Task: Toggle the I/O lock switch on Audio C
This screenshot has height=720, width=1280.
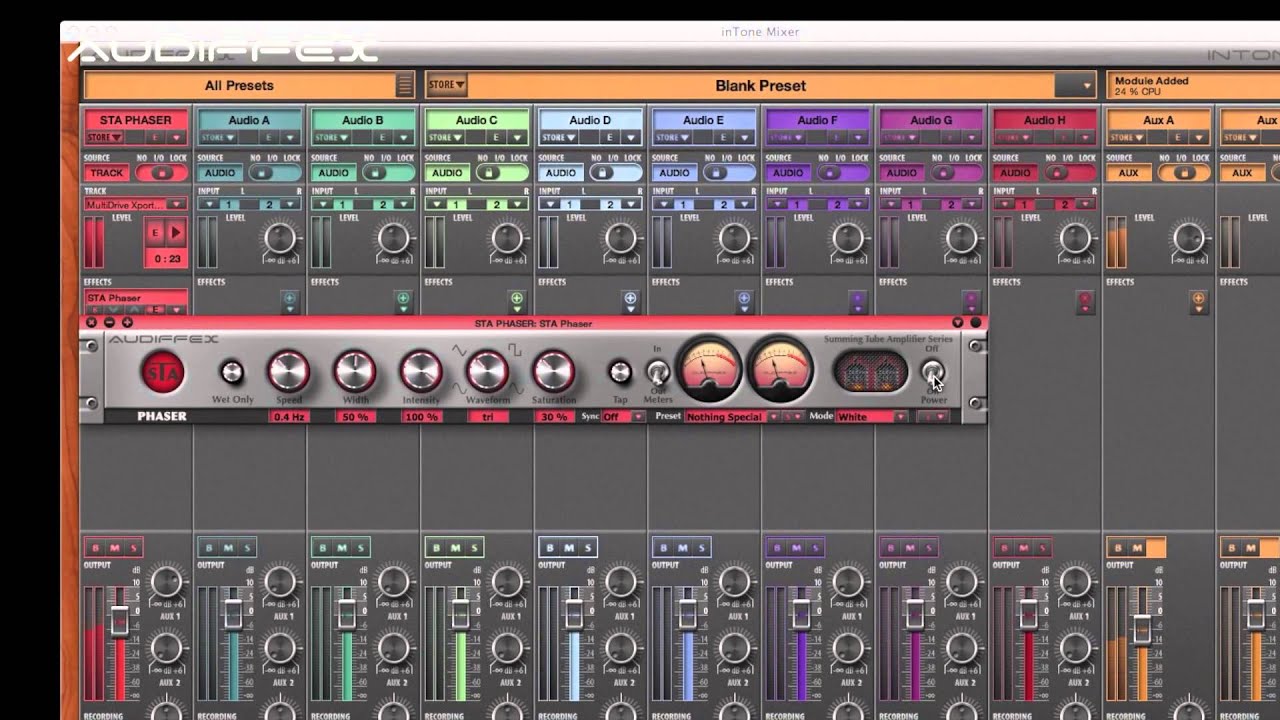Action: pos(501,173)
